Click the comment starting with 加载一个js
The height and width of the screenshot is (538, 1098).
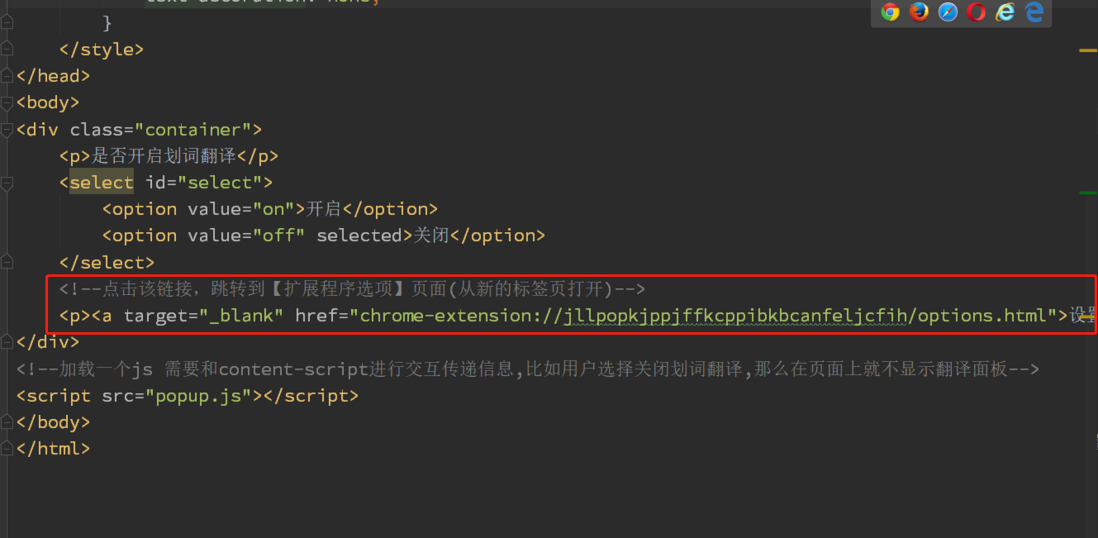point(528,369)
